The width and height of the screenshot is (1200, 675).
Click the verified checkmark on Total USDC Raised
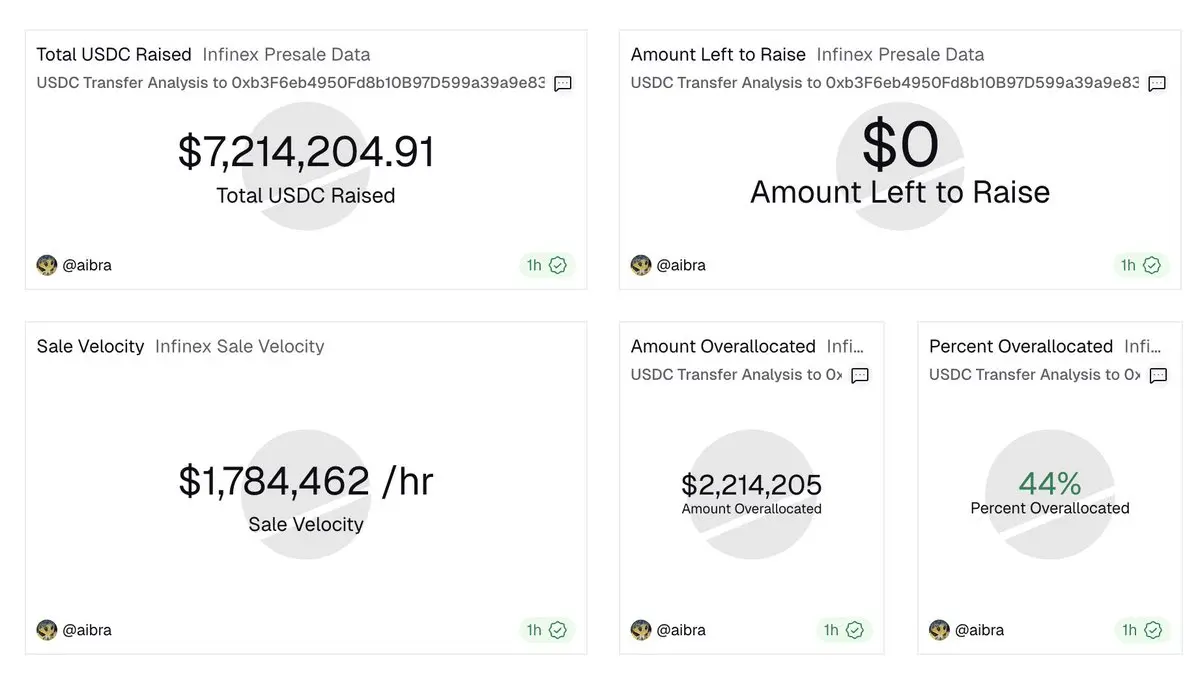click(558, 265)
